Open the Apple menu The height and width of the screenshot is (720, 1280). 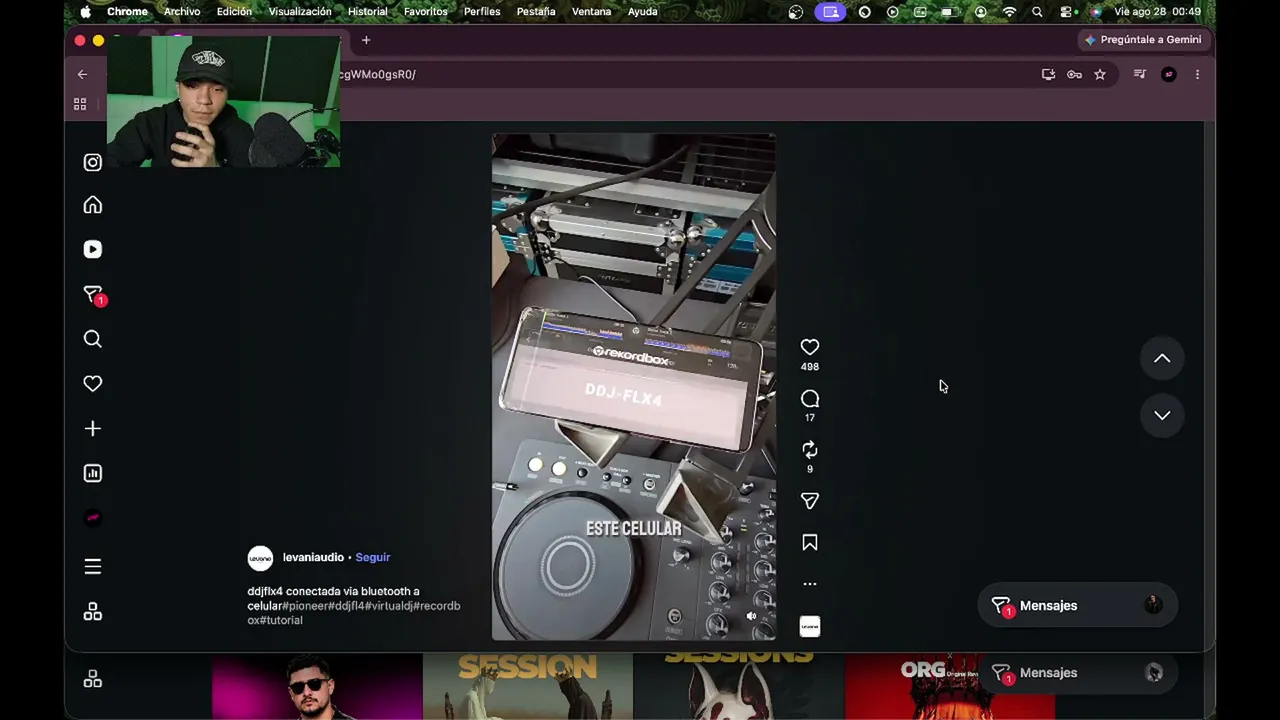pos(85,12)
